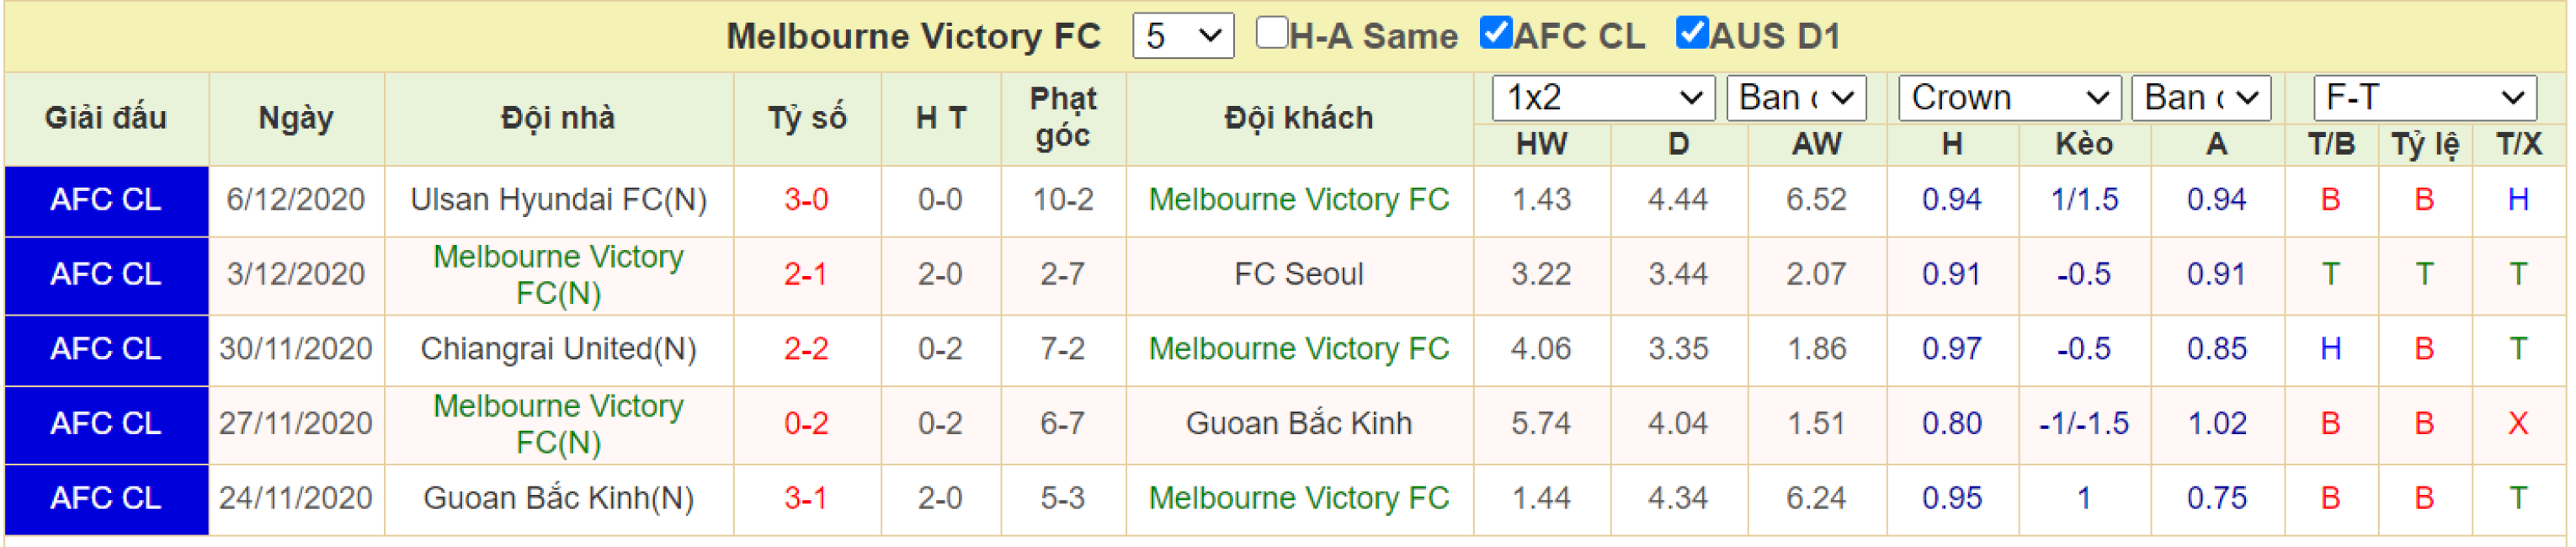The image size is (2576, 547).
Task: Open the match count dropdown showing 5
Action: pos(1183,36)
